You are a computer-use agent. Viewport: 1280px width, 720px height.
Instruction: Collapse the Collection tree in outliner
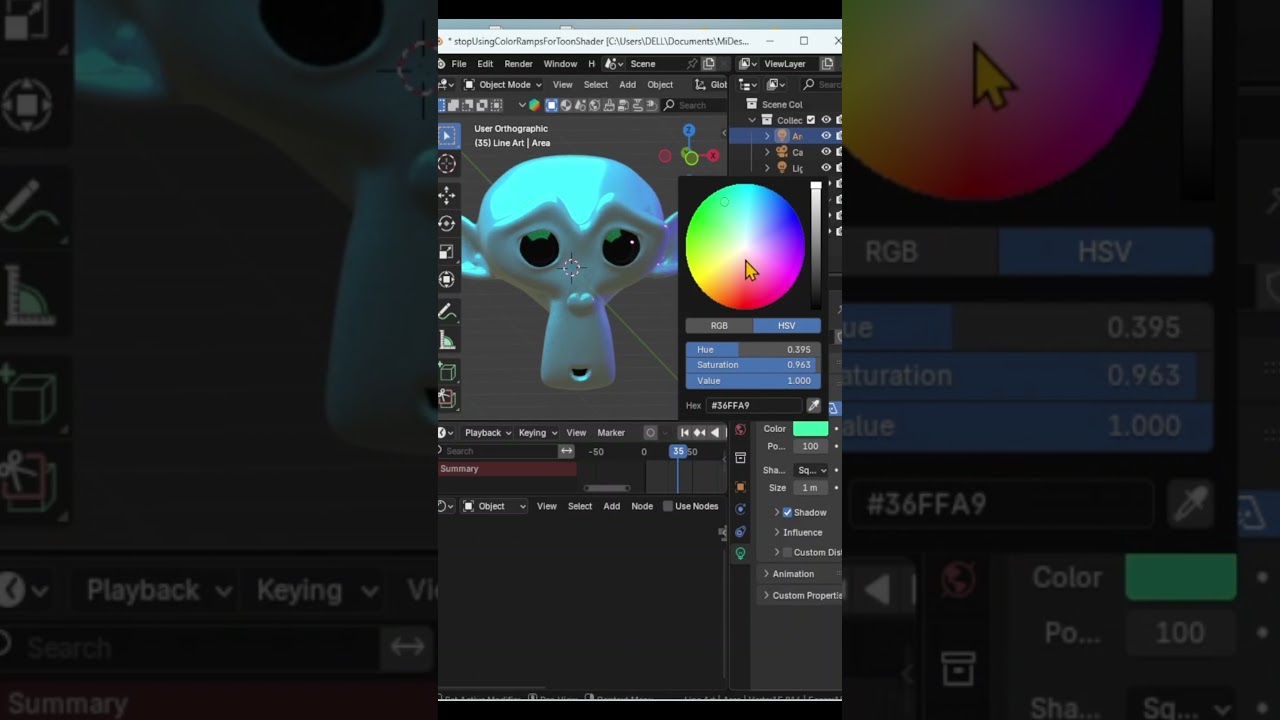(753, 120)
